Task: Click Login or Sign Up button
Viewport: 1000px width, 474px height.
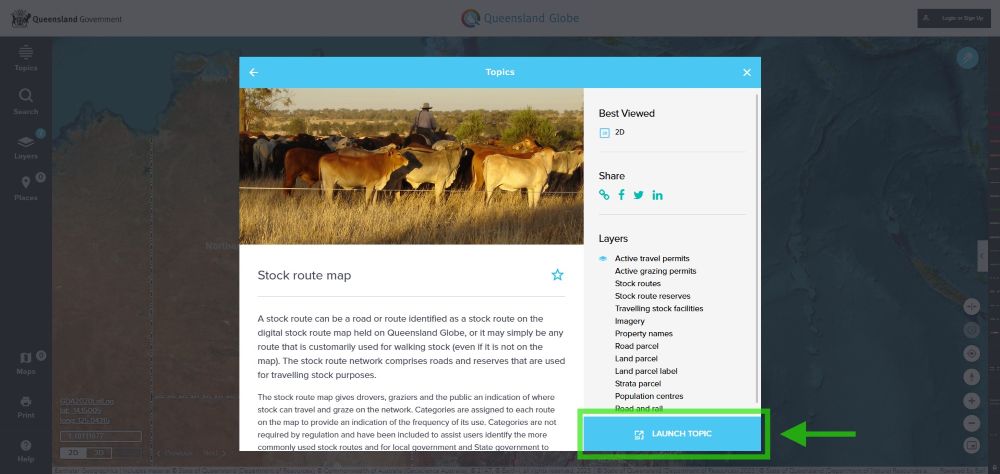Action: (954, 19)
